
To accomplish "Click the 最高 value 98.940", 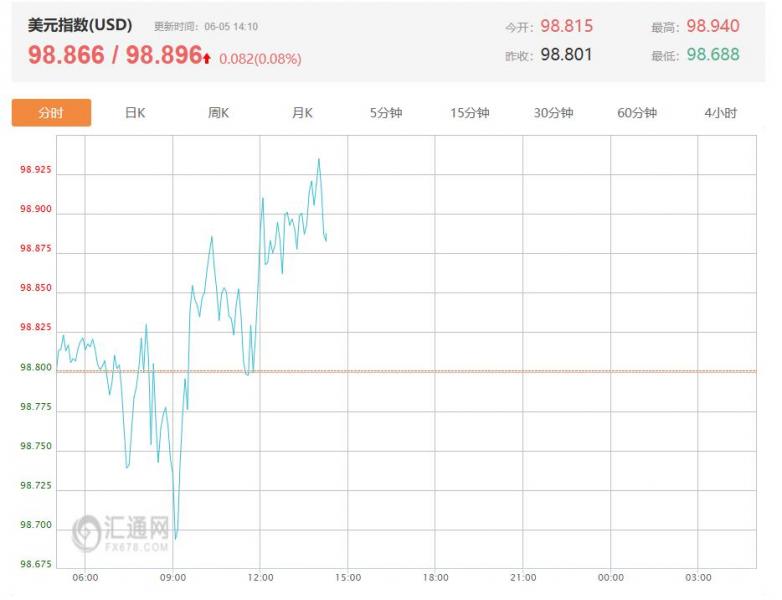I will [x=713, y=26].
